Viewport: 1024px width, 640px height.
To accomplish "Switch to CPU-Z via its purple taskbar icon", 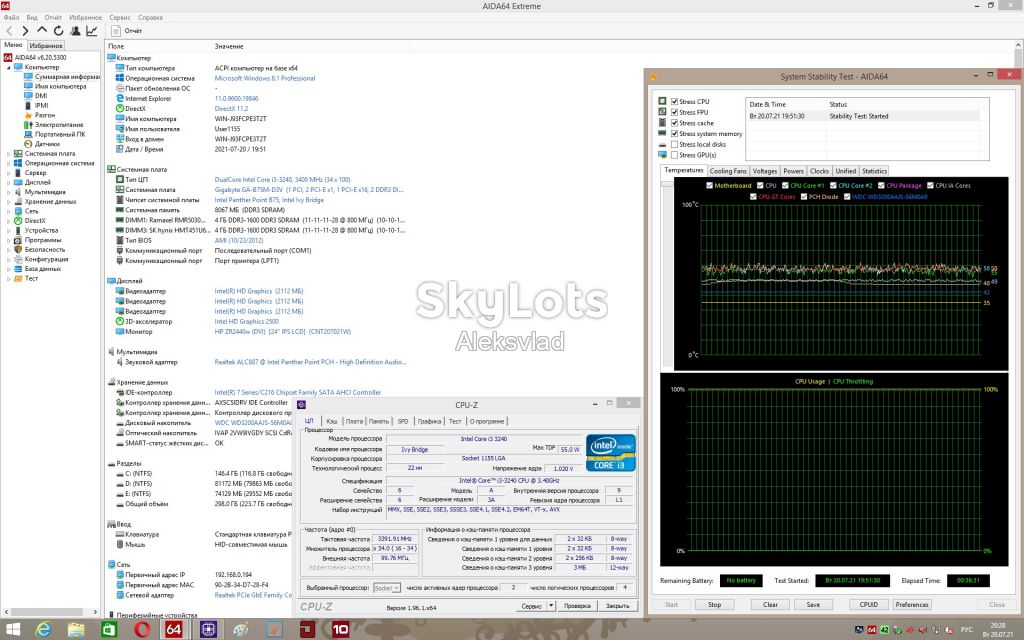I will (208, 630).
